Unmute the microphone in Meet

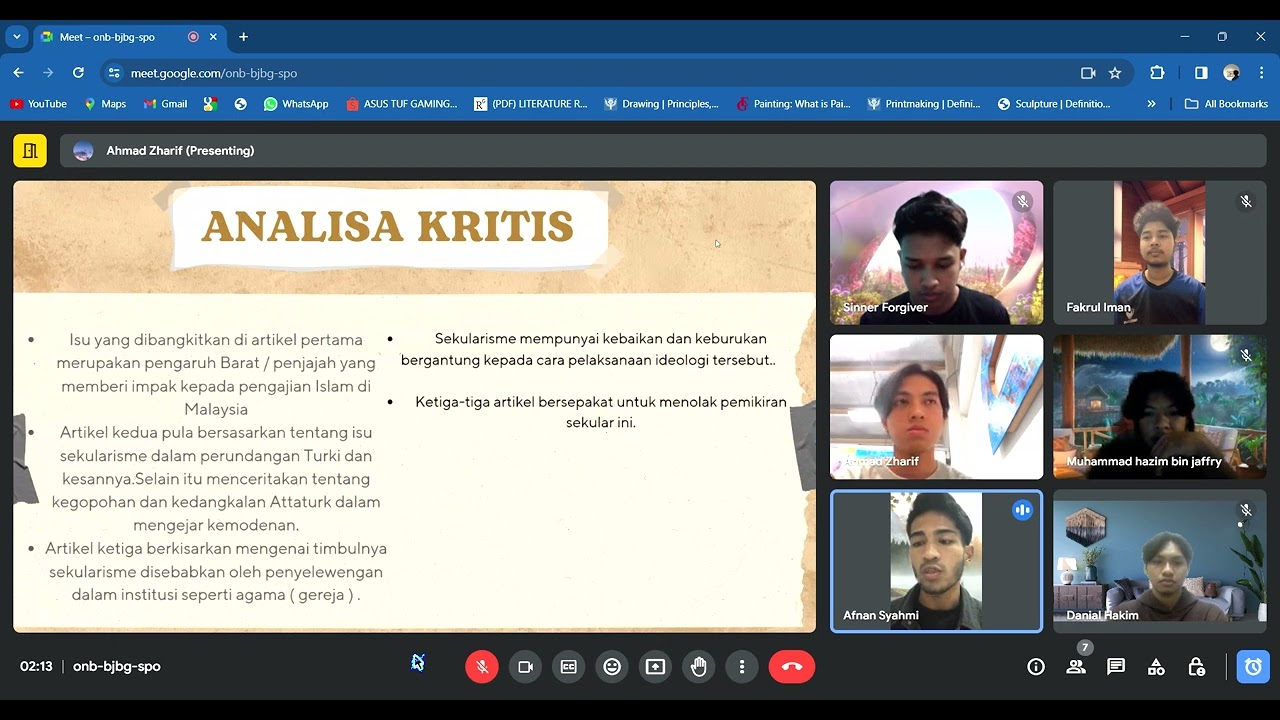pos(482,667)
